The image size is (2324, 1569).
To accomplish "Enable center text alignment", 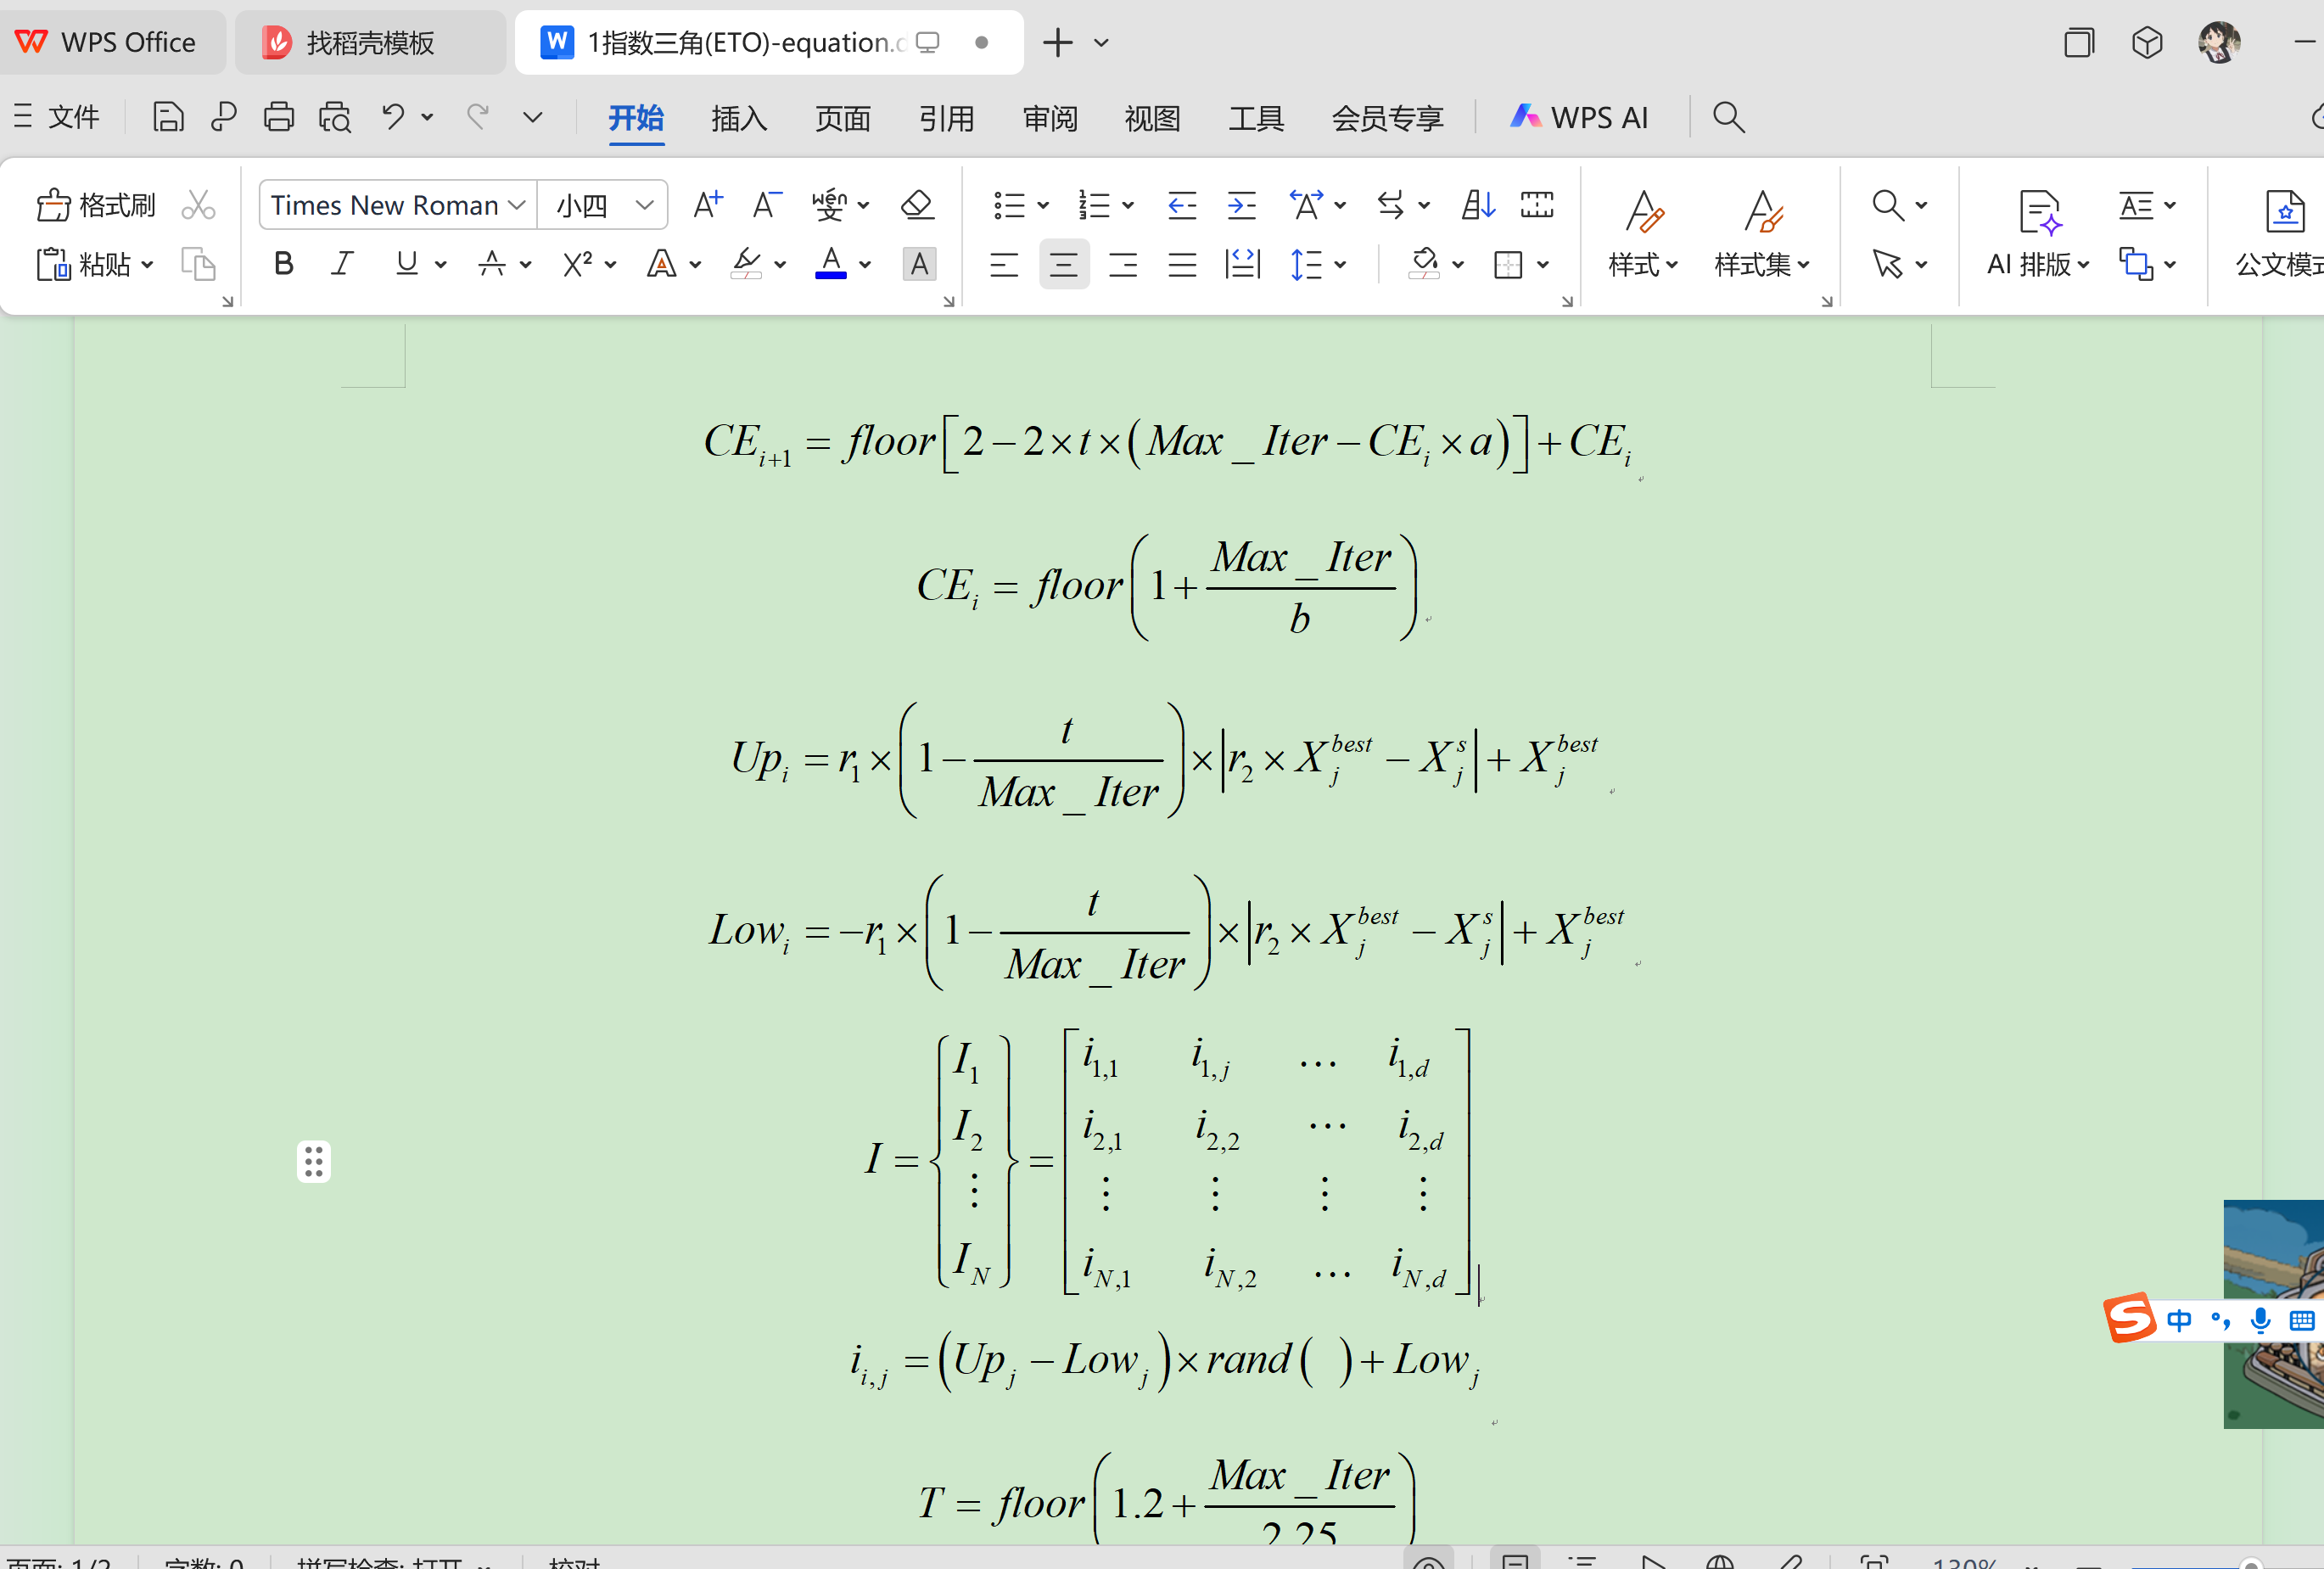I will point(1063,265).
